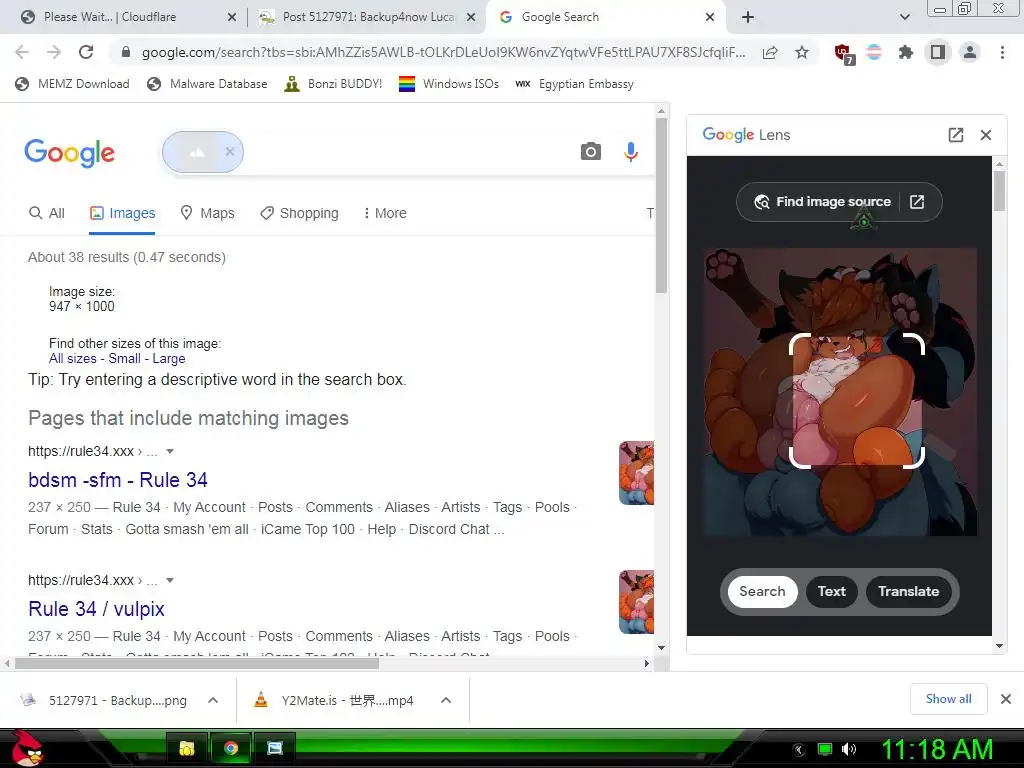
Task: Open Google Lens in a new tab
Action: point(955,135)
